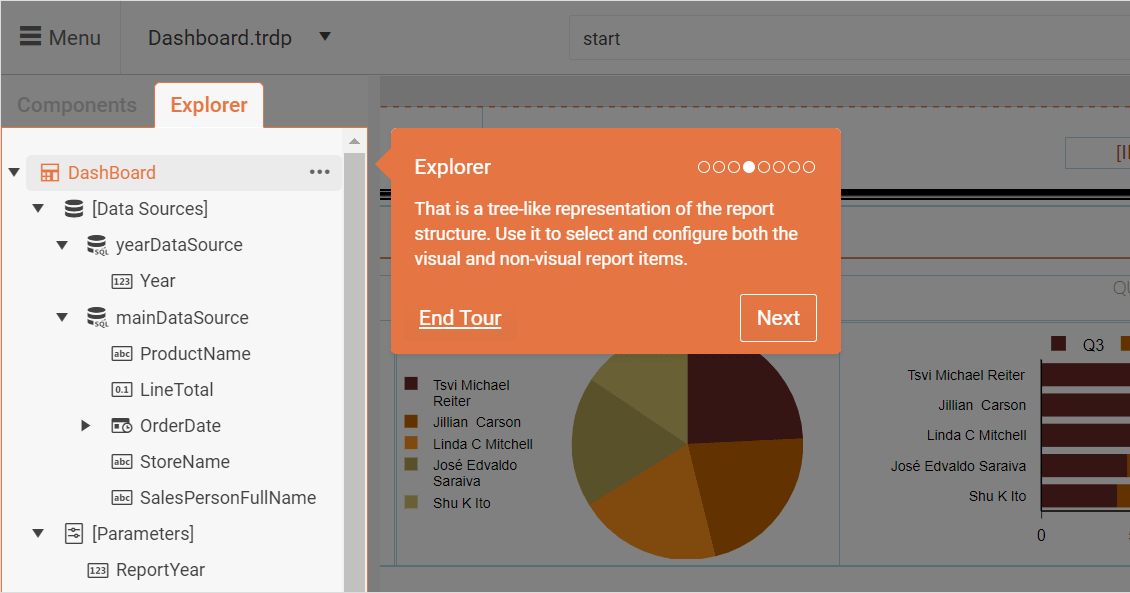This screenshot has width=1130, height=593.
Task: Click the Tsvi Michael Reiter legend swatch
Action: click(x=411, y=384)
